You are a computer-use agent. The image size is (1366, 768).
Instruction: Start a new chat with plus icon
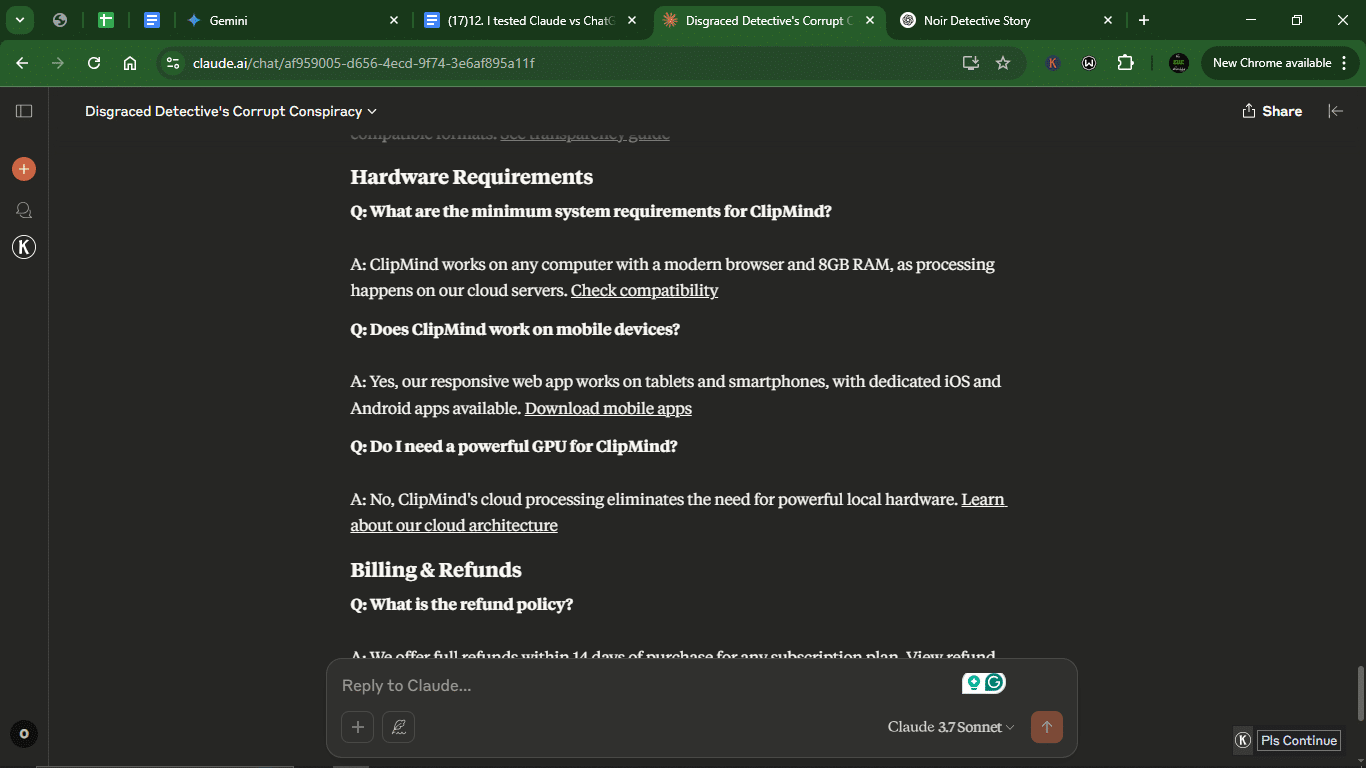pos(24,169)
